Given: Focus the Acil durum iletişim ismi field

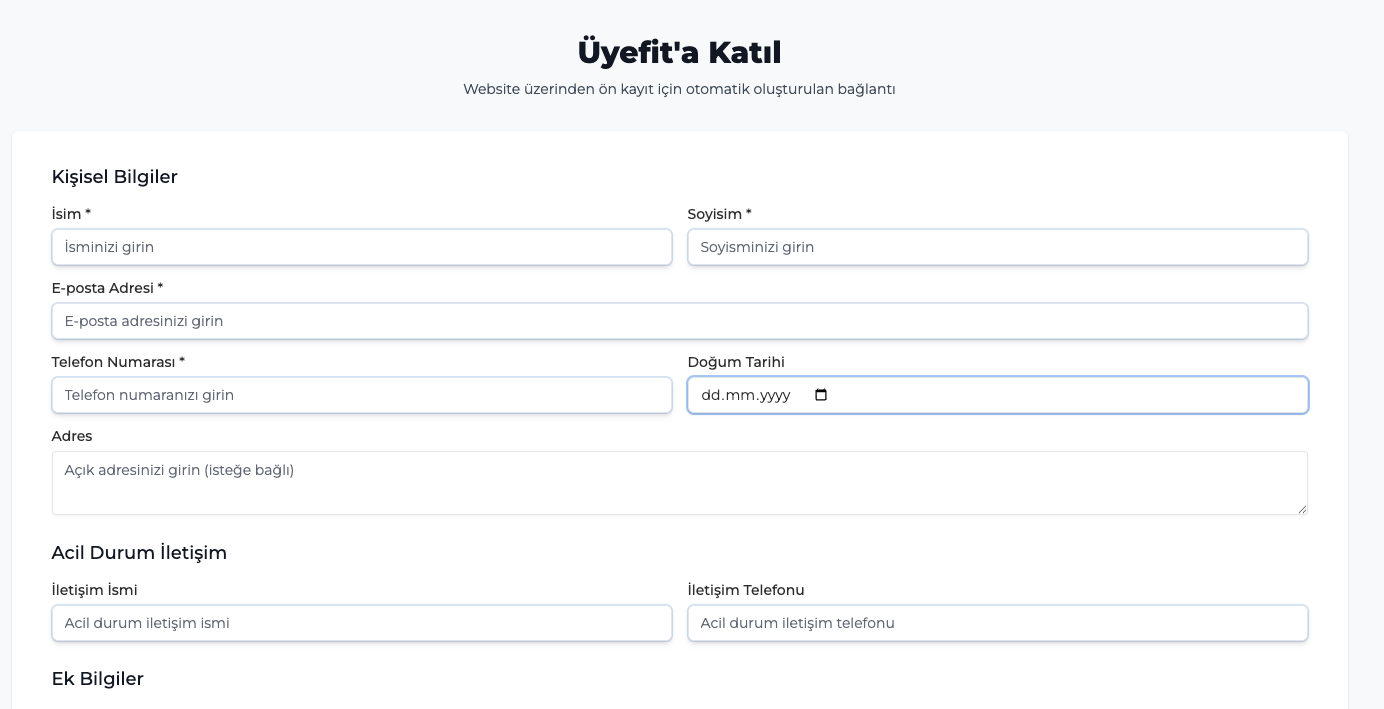Looking at the screenshot, I should click(362, 623).
